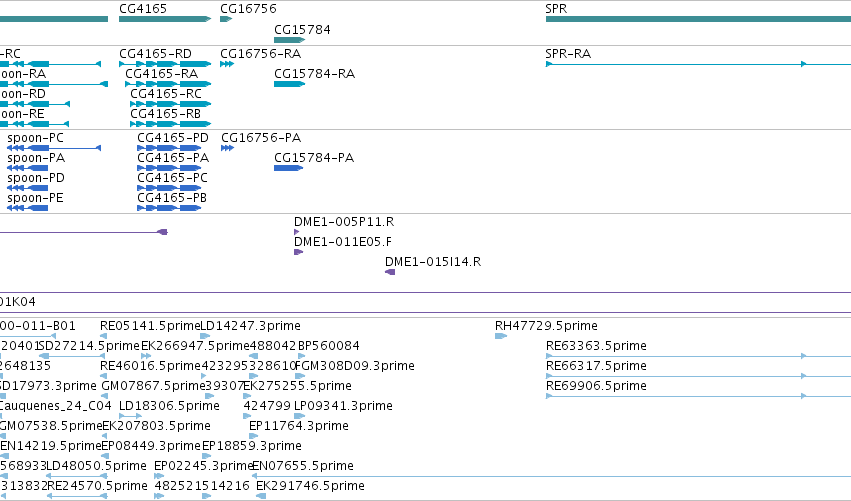Click the CG16756-PA protein arrows

point(227,148)
